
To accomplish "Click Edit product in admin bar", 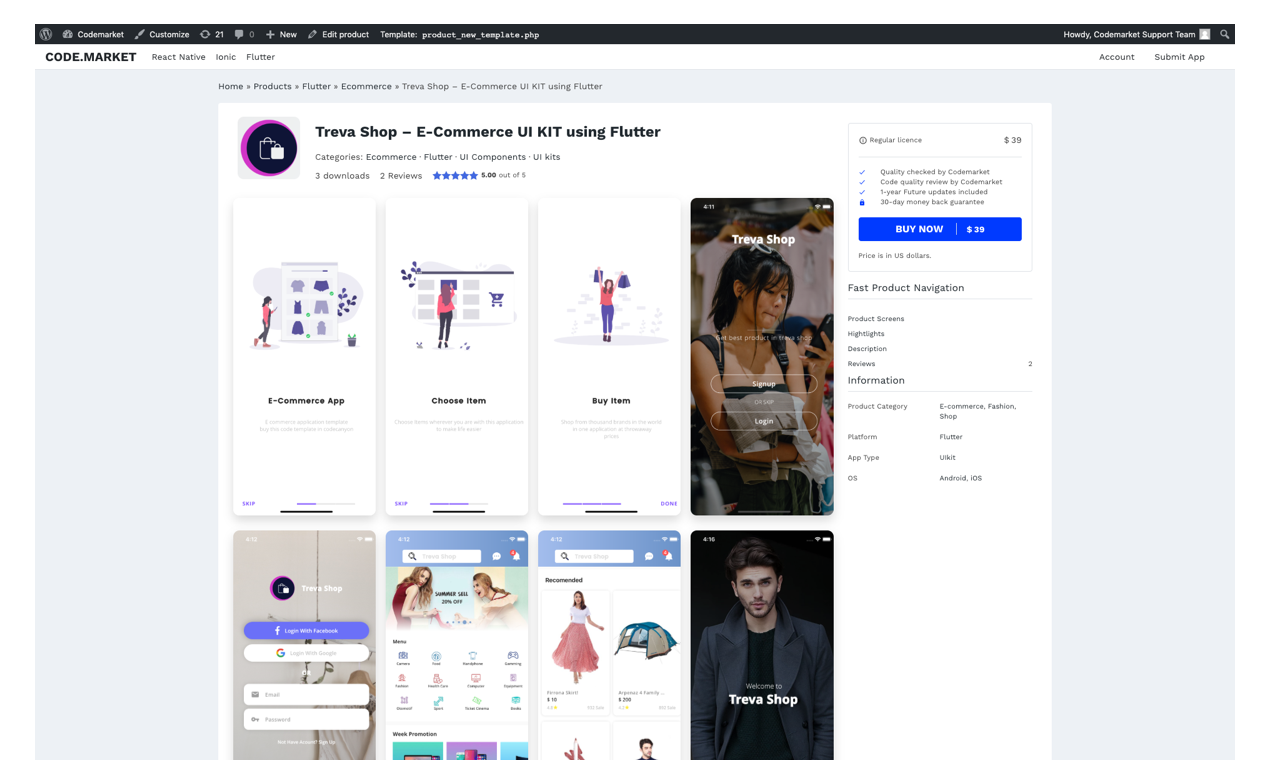I will point(338,34).
